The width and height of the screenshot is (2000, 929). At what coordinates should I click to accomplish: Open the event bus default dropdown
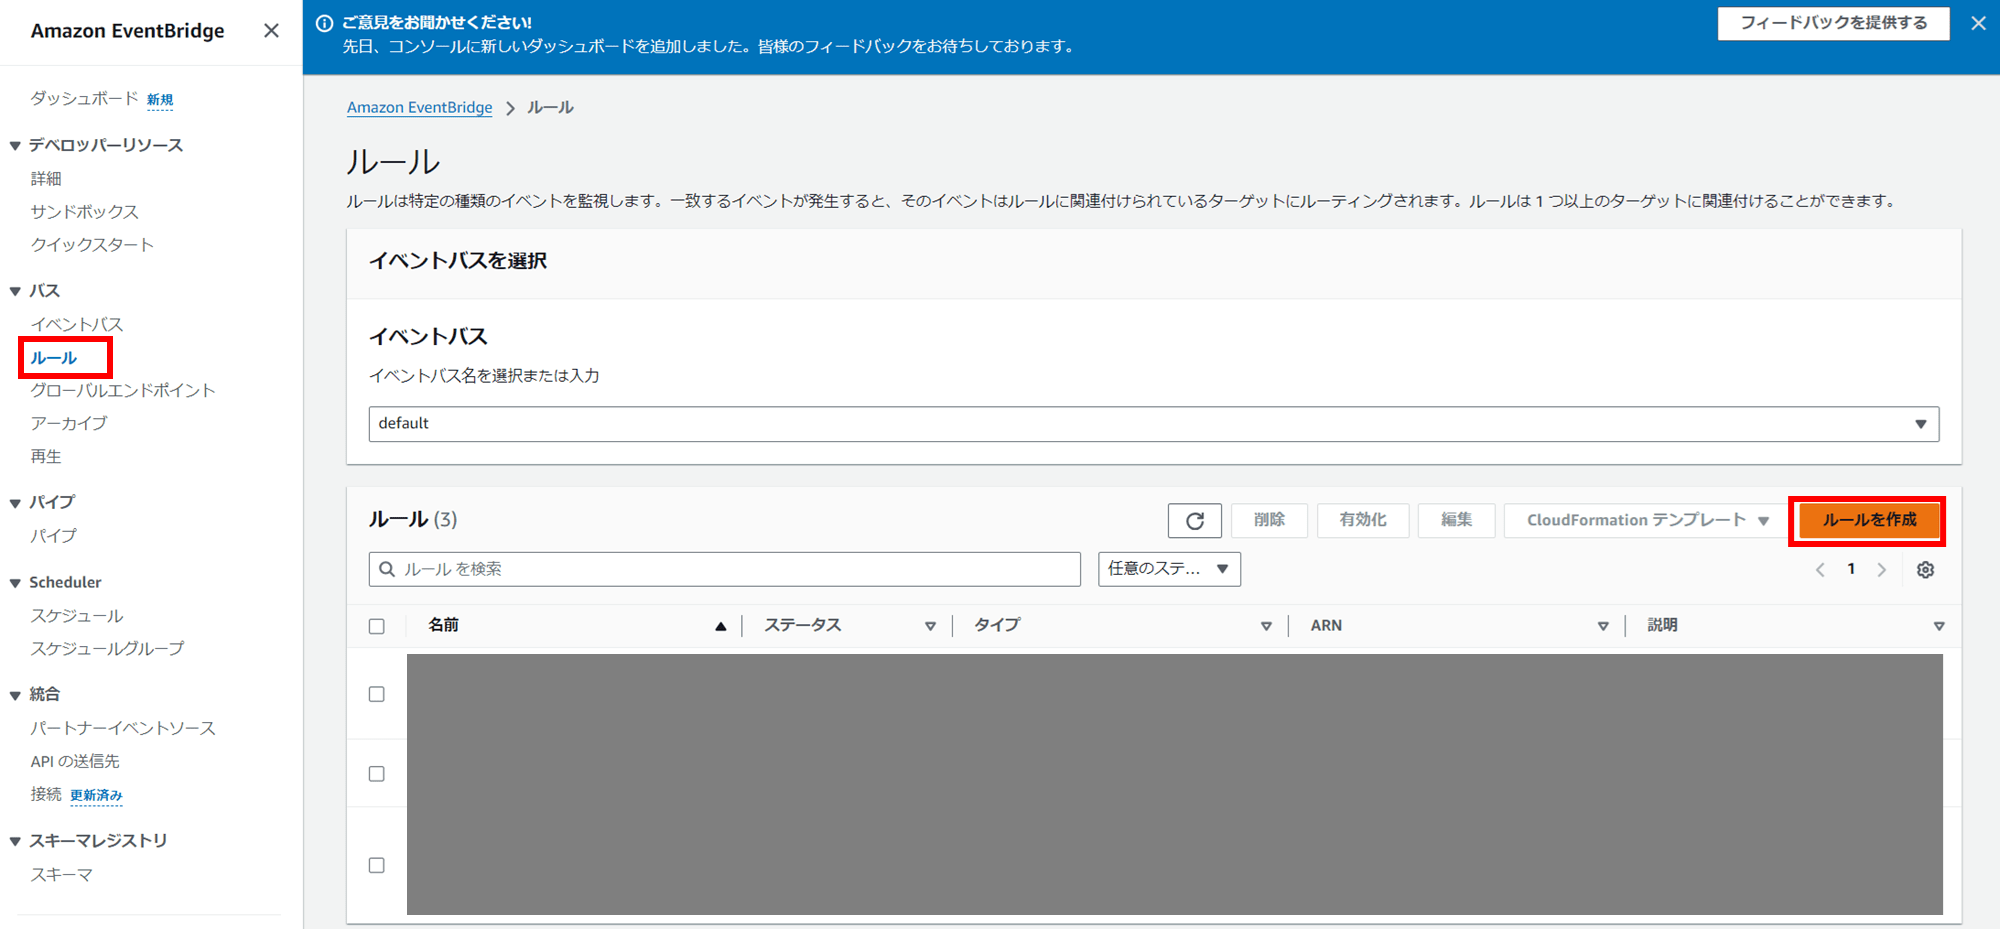[1154, 424]
